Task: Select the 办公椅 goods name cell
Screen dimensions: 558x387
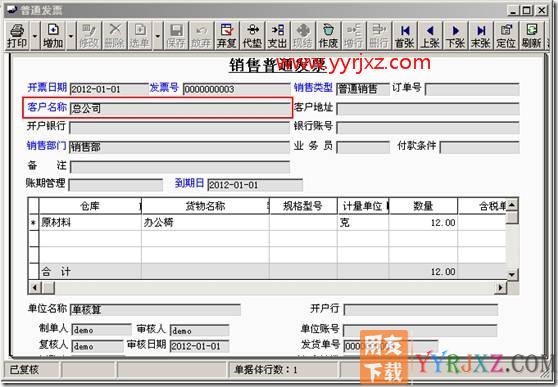Action: coord(205,223)
